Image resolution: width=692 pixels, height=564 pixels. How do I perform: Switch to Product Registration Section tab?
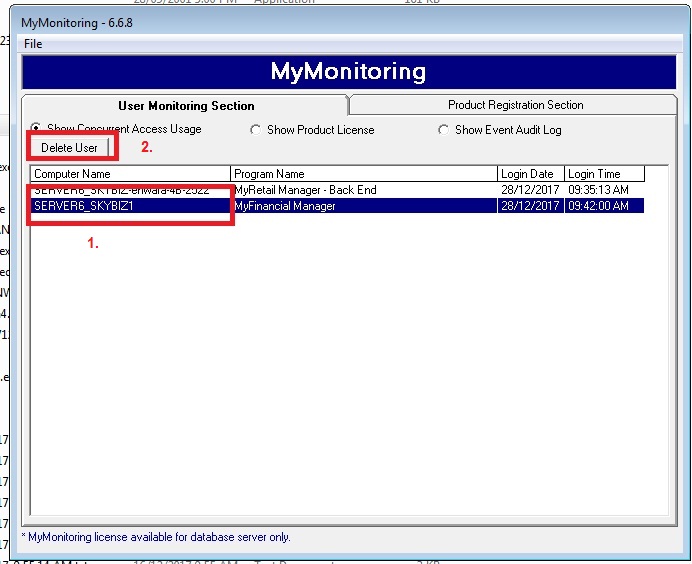[x=515, y=105]
